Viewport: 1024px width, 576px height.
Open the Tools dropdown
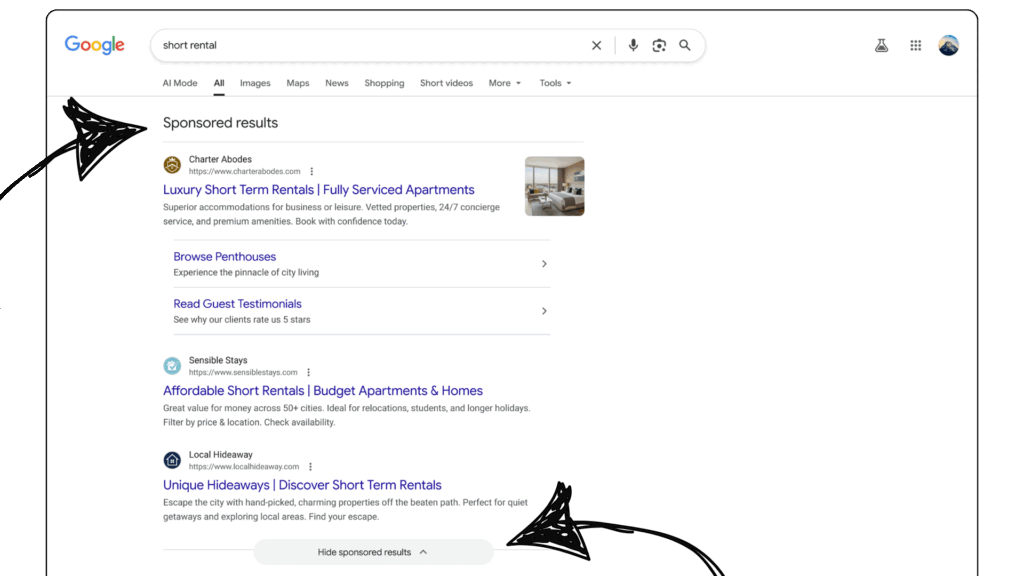(x=555, y=83)
